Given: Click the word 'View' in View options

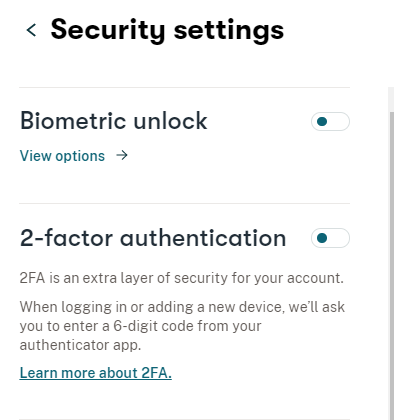Looking at the screenshot, I should coord(36,156).
